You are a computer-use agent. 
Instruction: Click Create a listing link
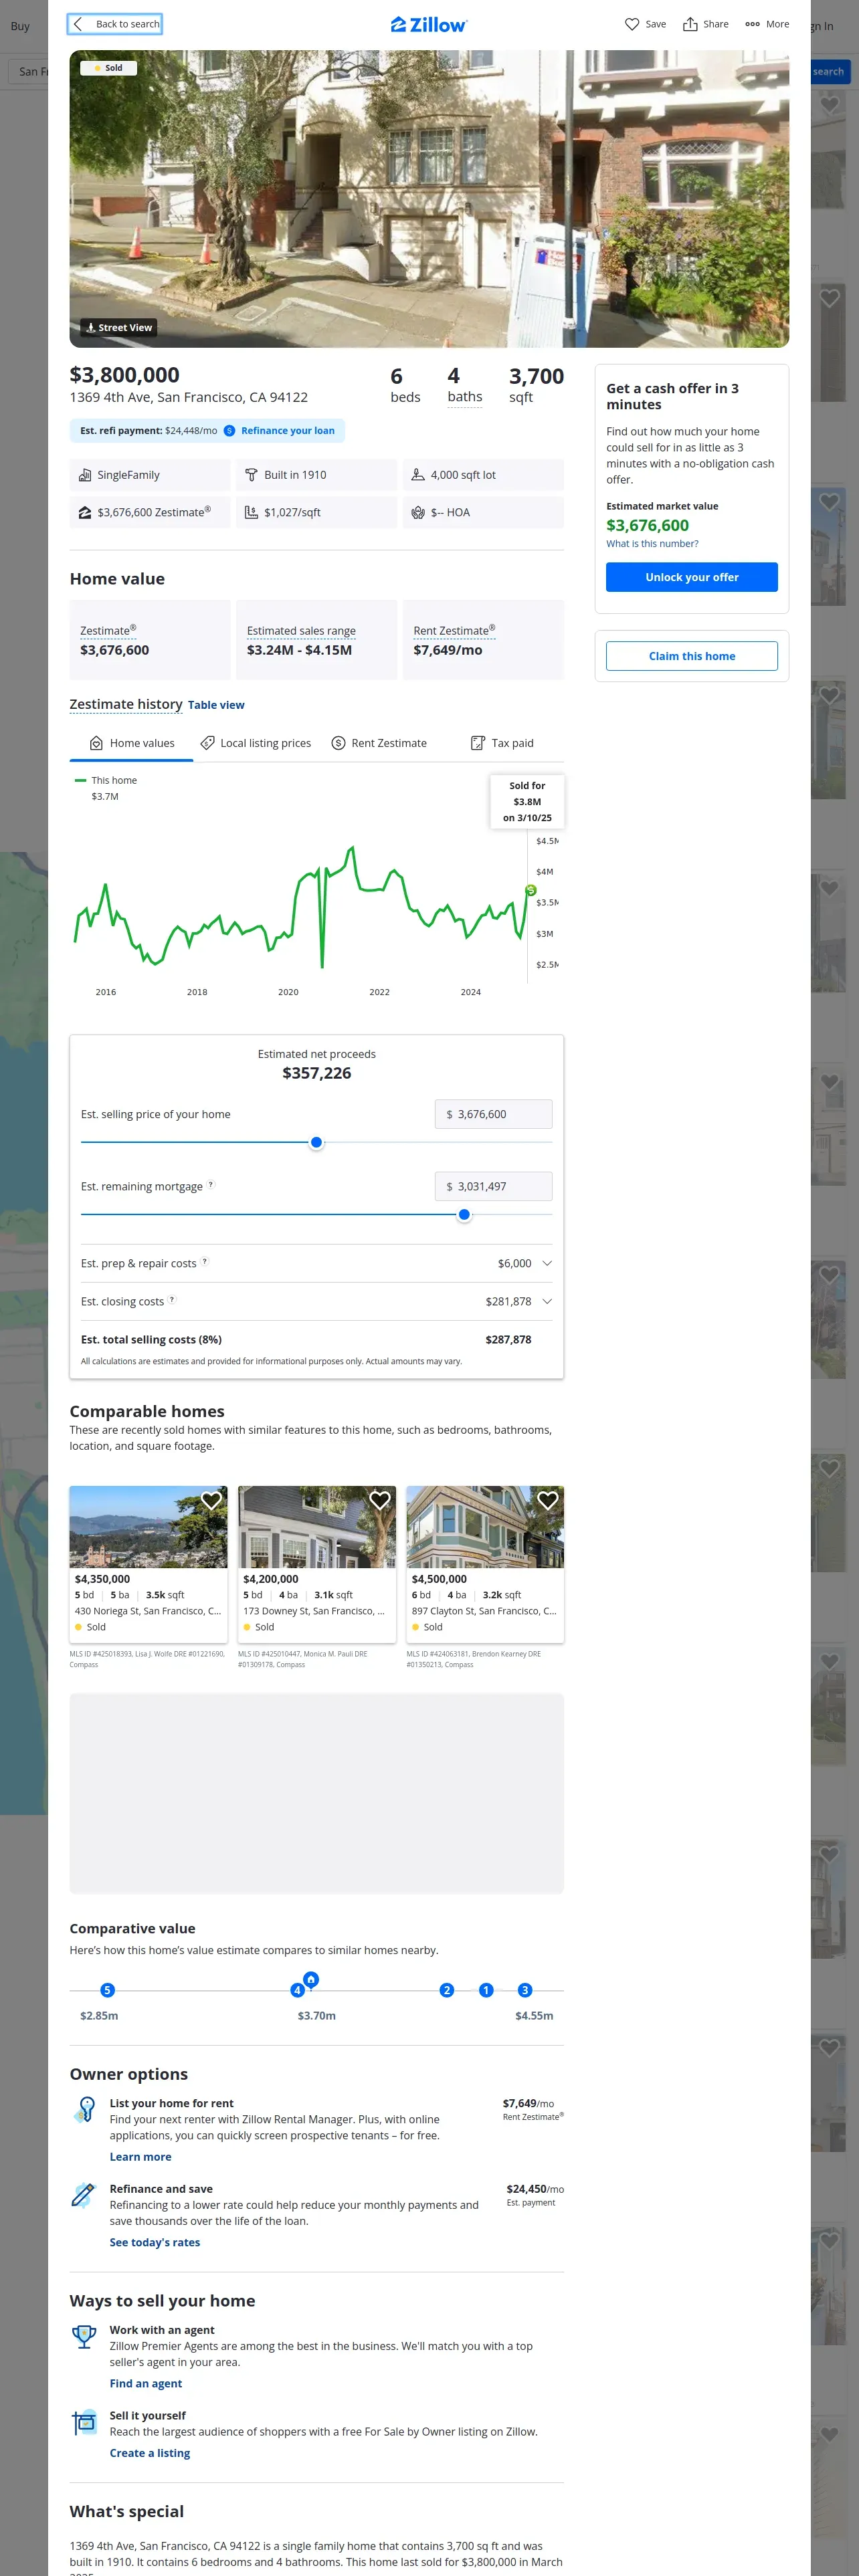(150, 2452)
